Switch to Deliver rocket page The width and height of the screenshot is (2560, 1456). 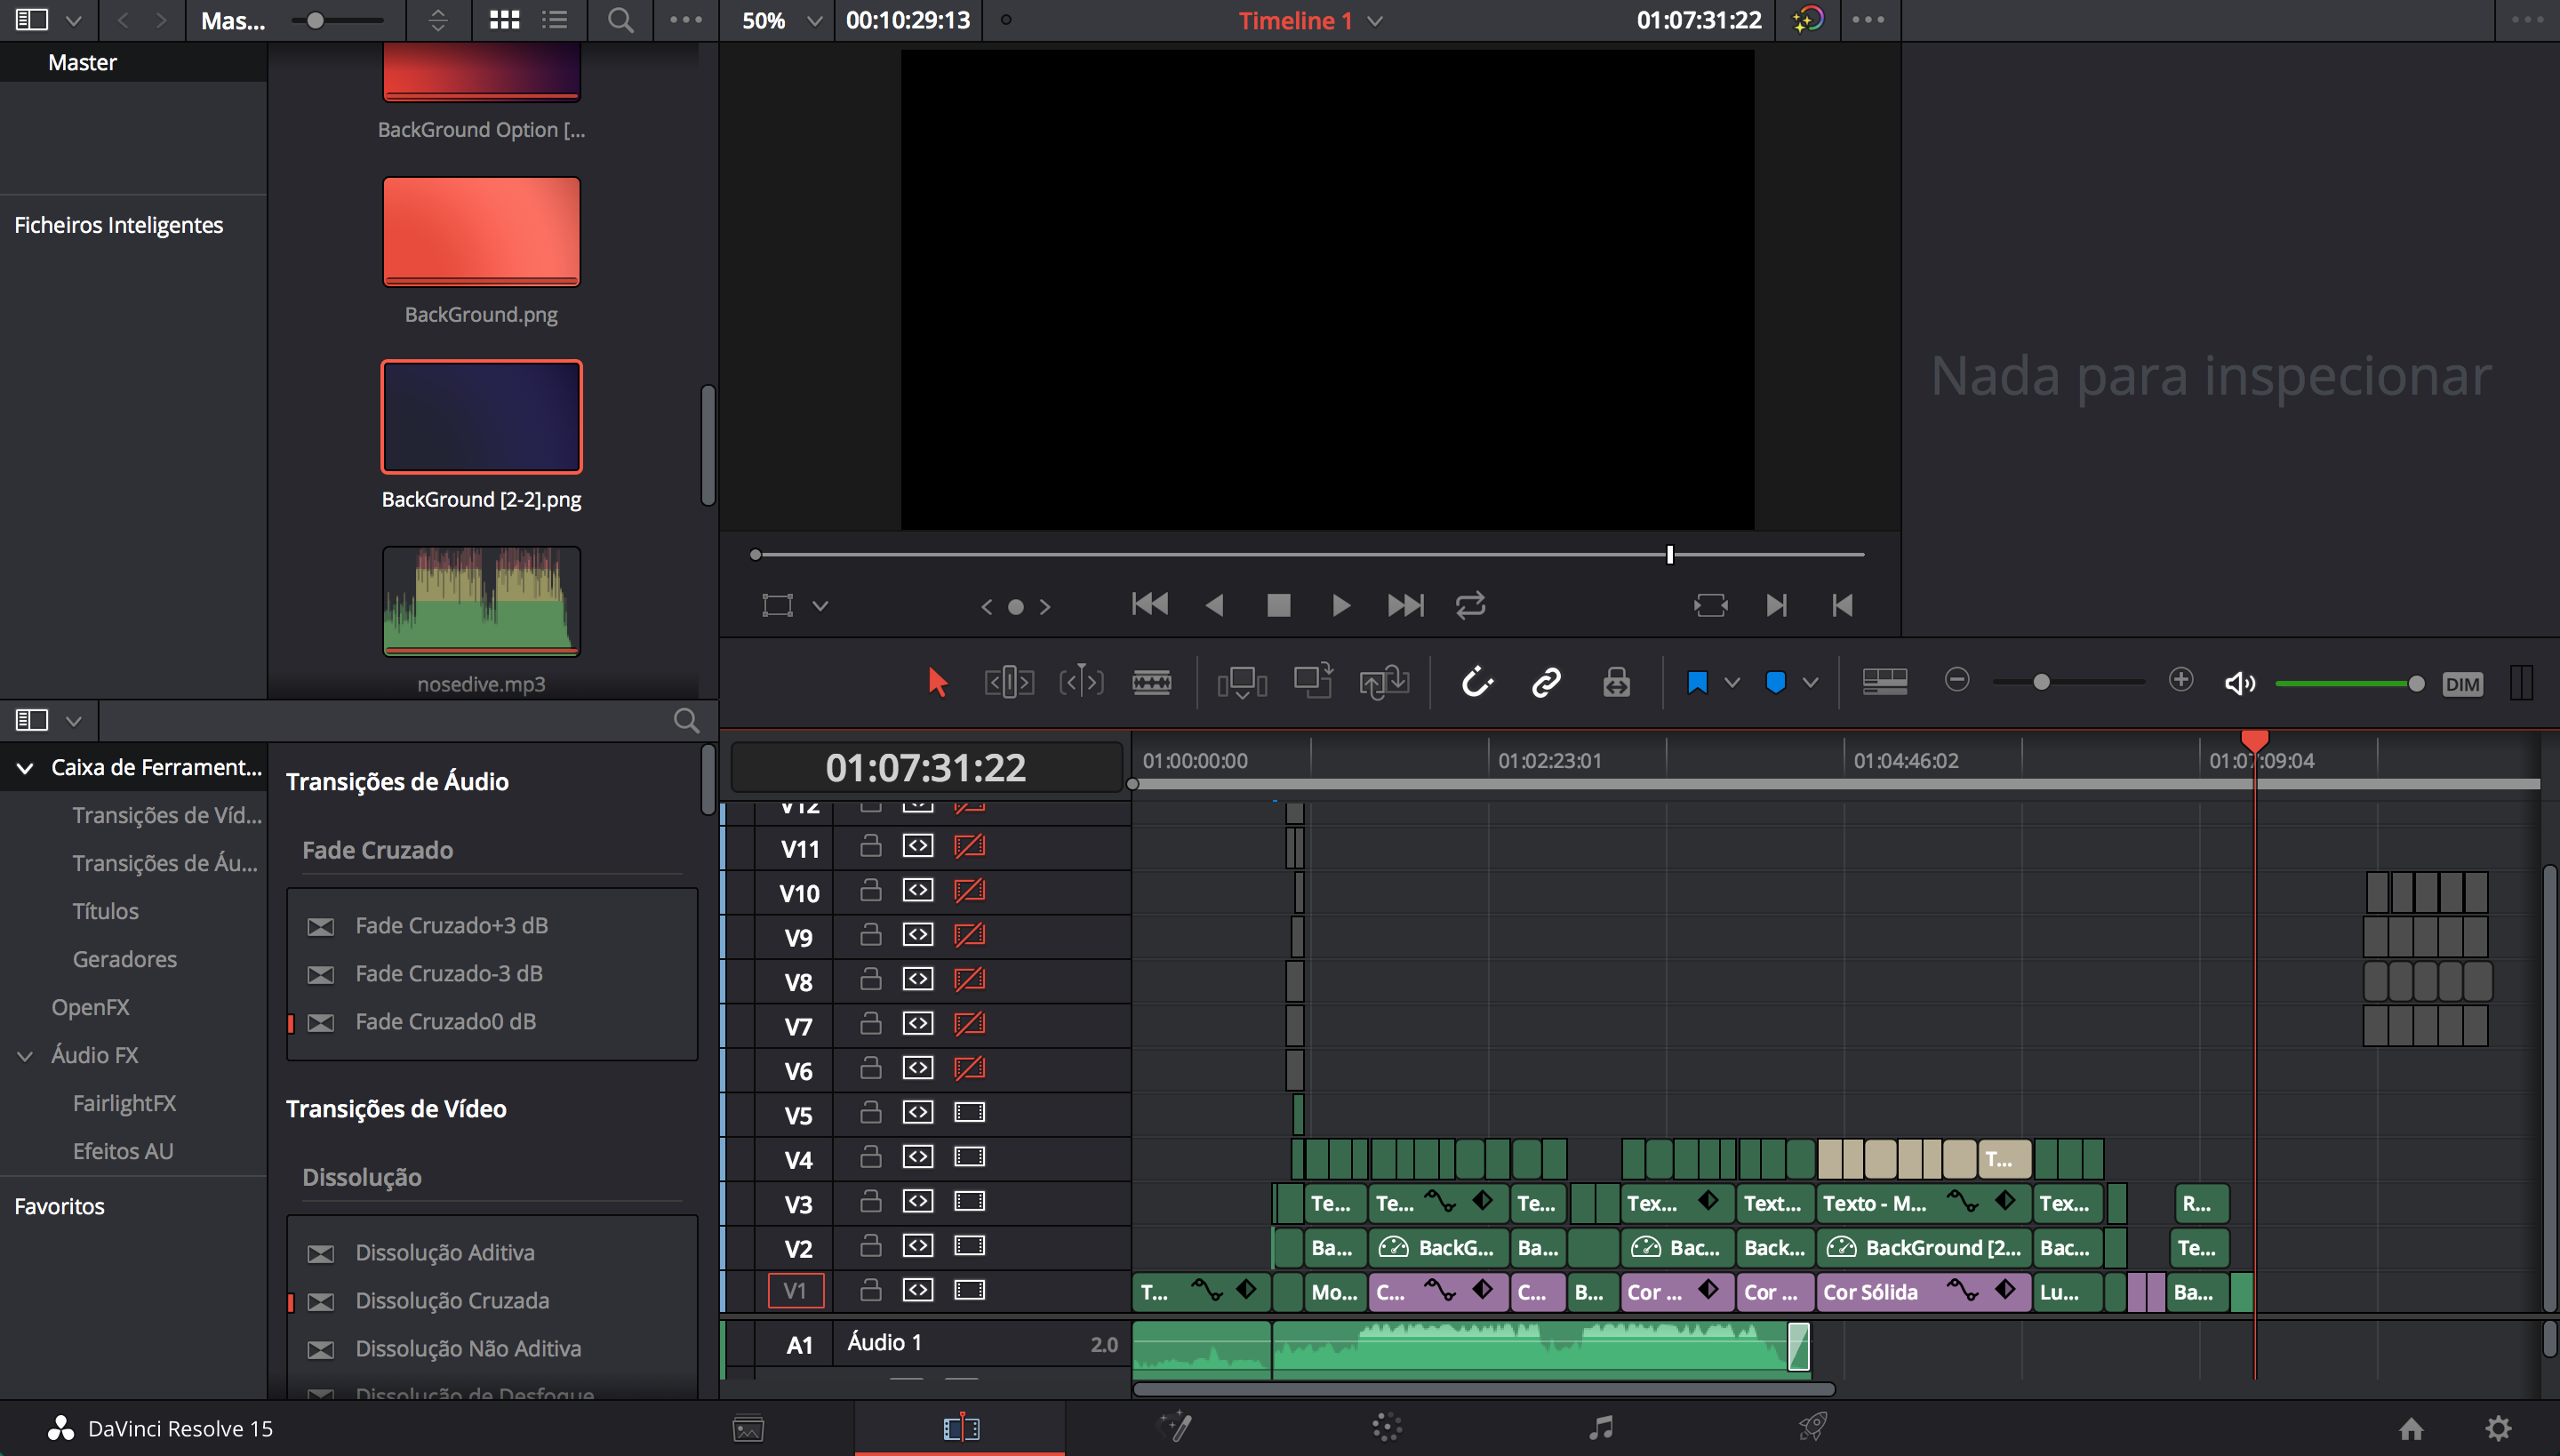(1813, 1427)
